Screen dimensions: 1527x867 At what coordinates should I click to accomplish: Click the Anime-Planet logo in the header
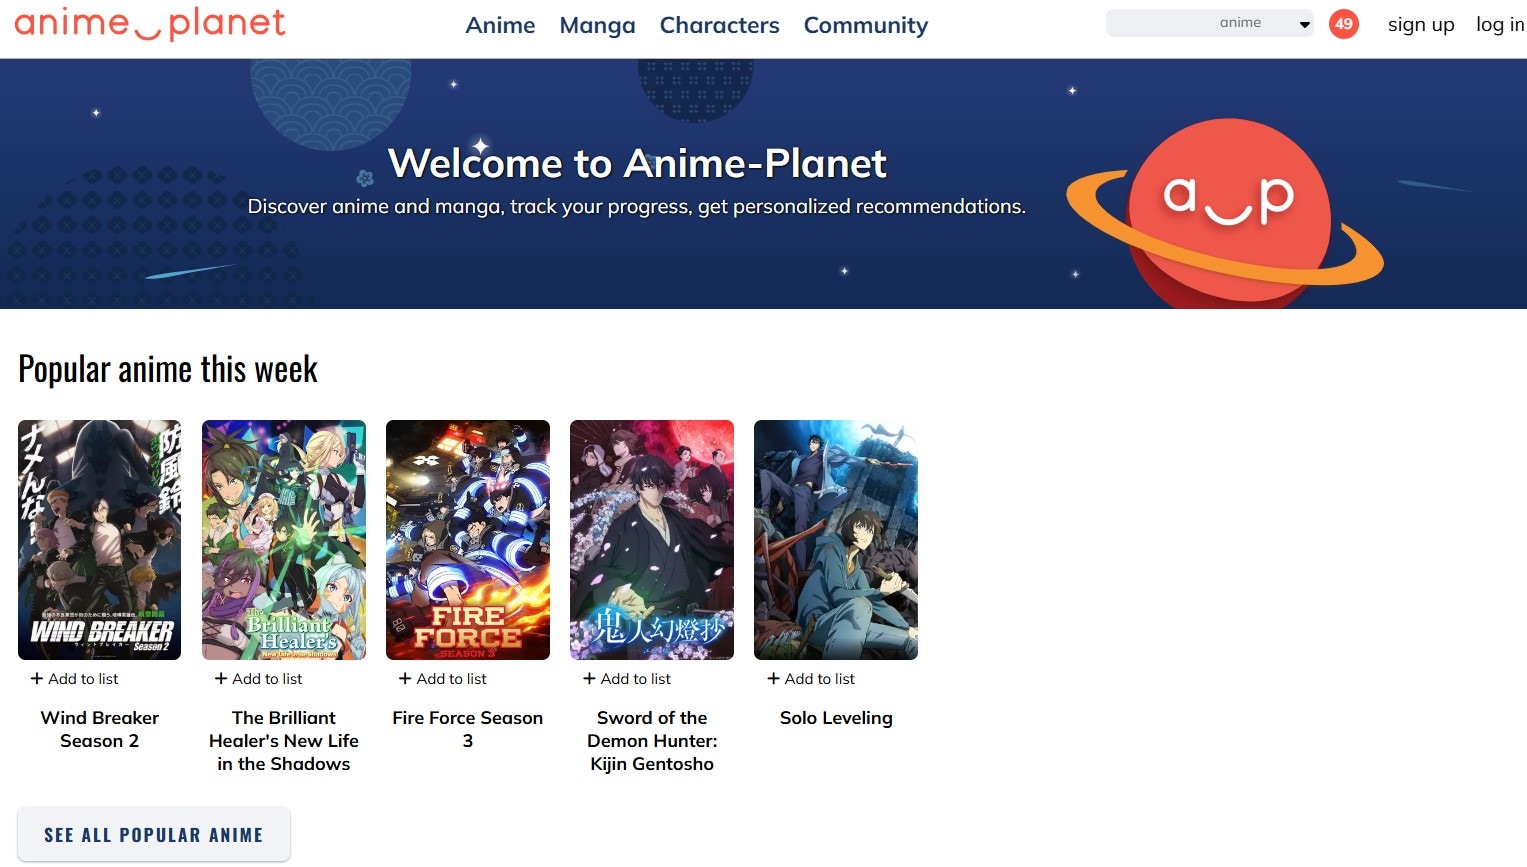(150, 24)
